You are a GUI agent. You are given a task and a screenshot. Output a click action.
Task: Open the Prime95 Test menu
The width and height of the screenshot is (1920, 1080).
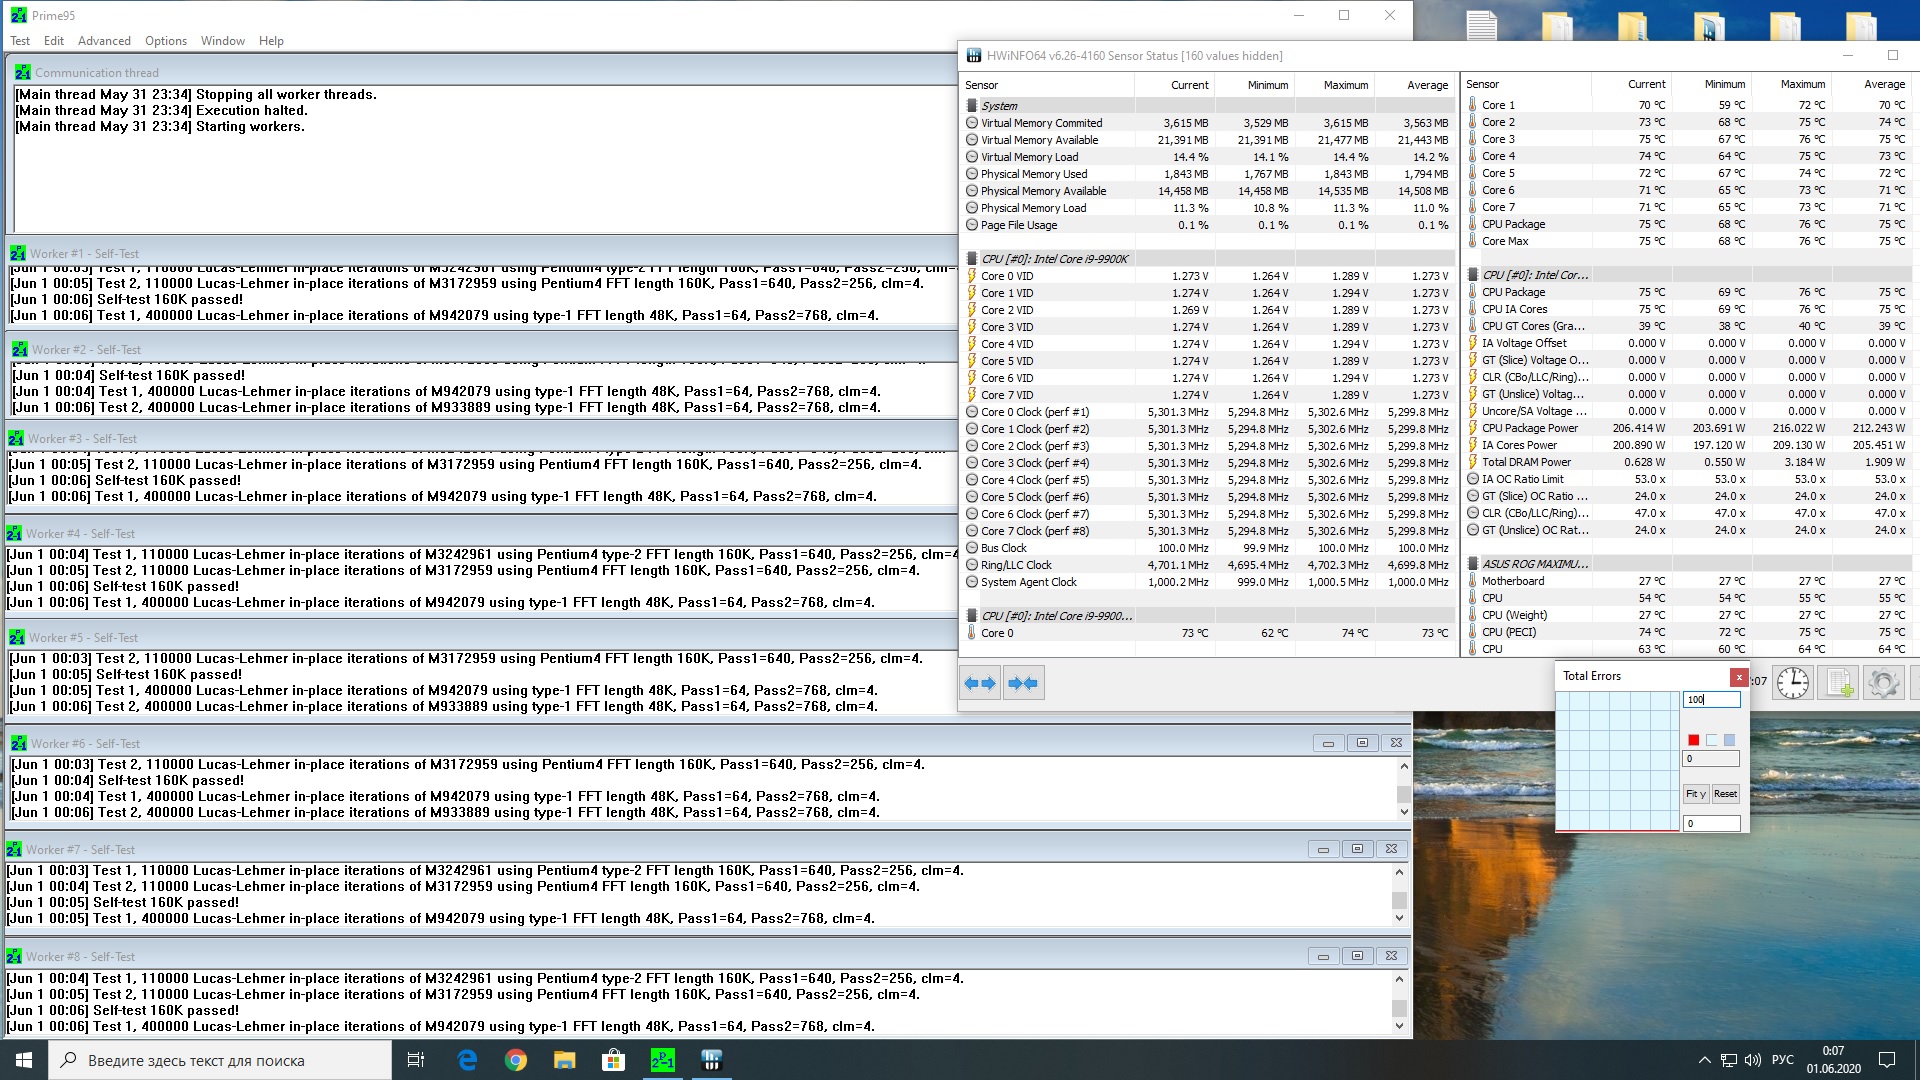(20, 41)
